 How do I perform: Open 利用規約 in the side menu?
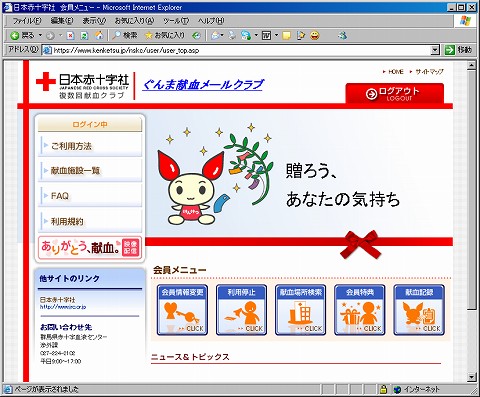pyautogui.click(x=90, y=221)
